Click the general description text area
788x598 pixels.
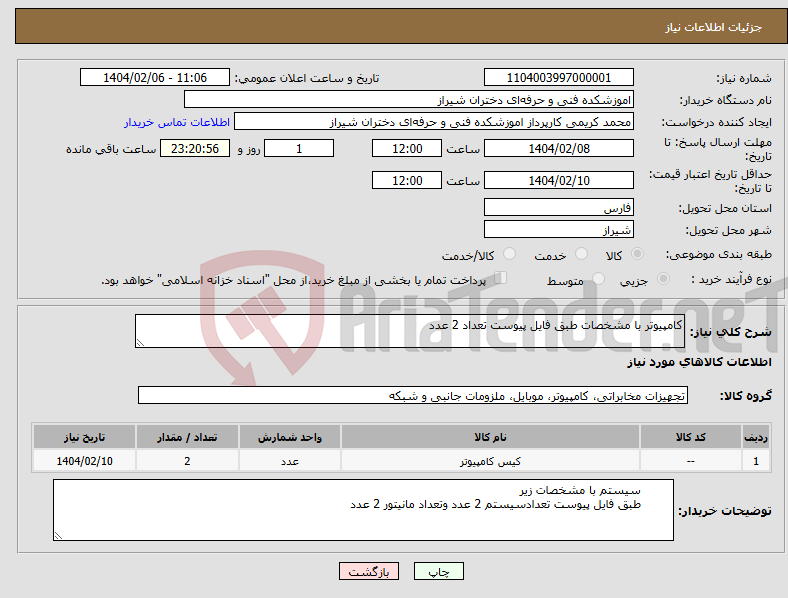coord(410,331)
